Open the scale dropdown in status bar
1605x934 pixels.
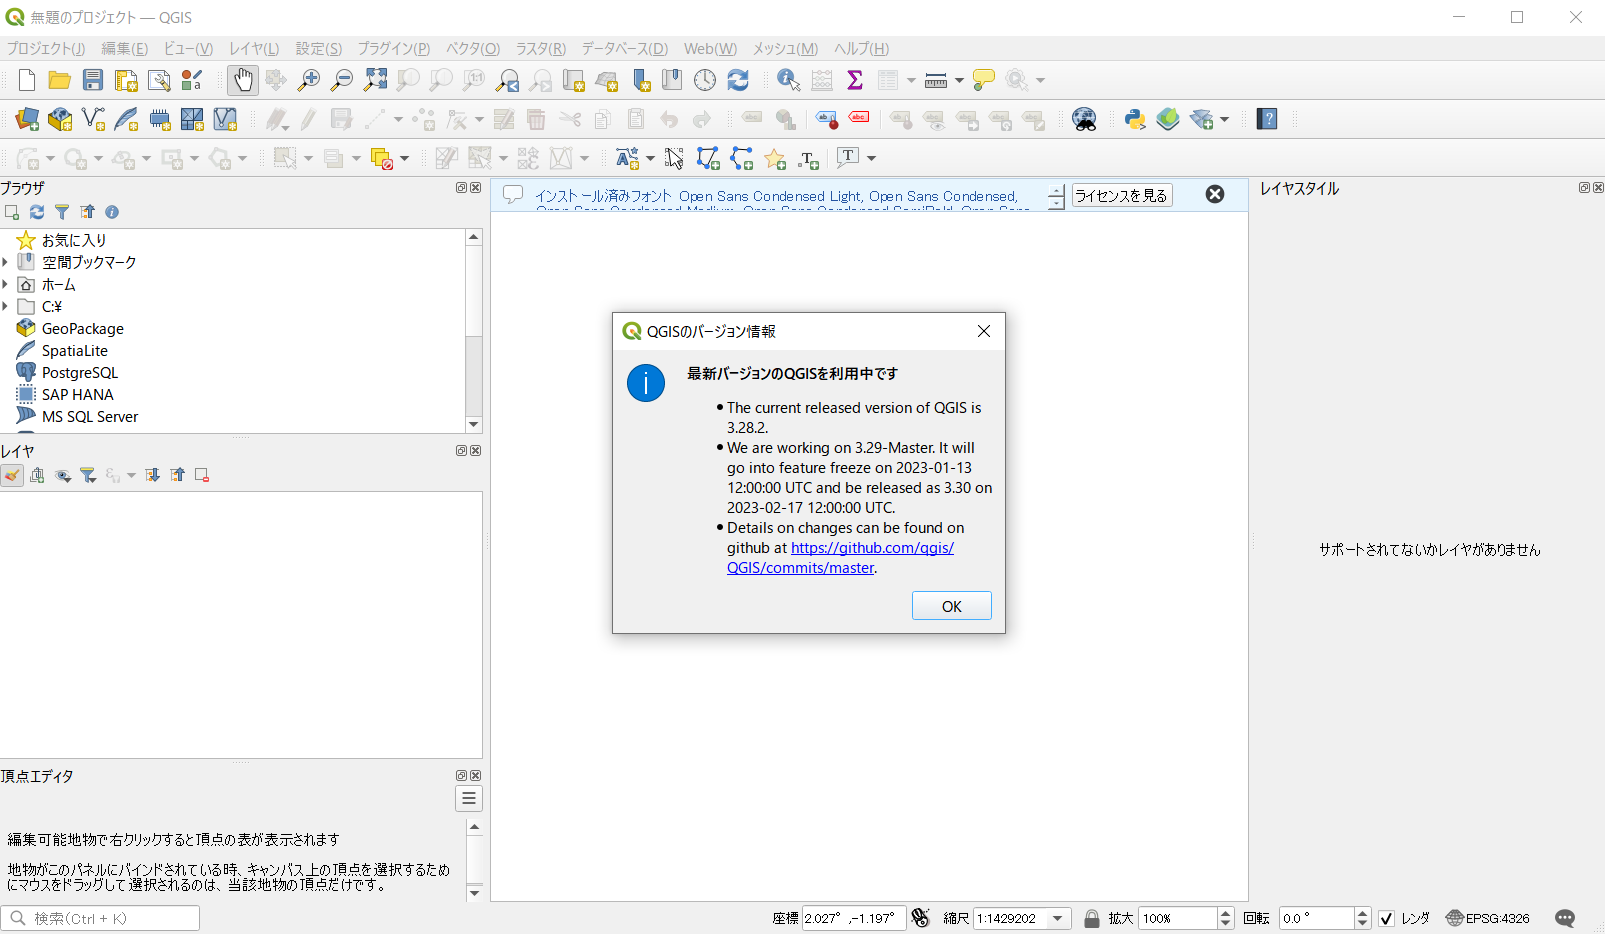(x=1058, y=918)
